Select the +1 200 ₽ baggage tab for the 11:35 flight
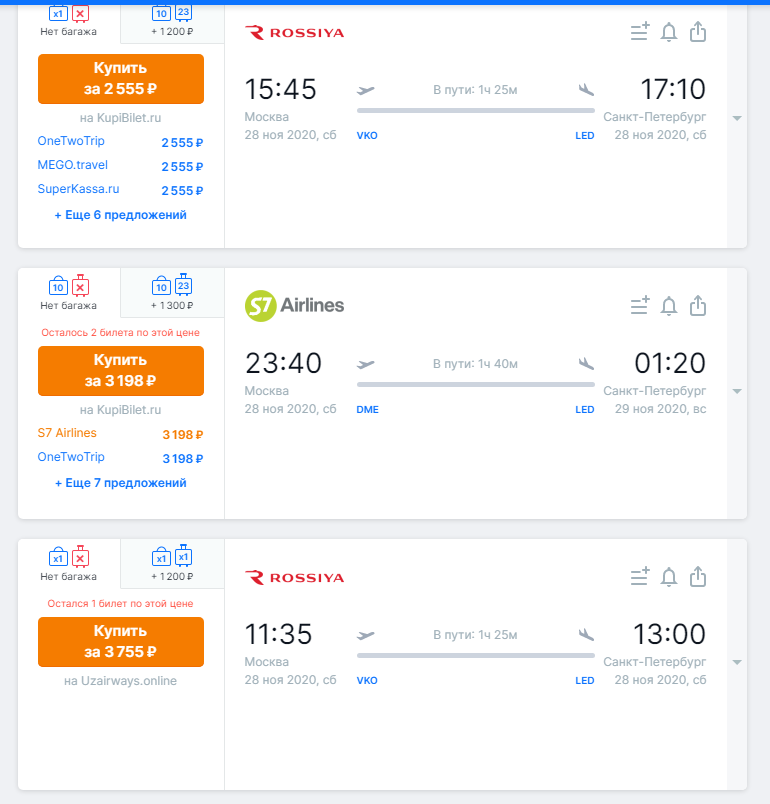This screenshot has width=770, height=804. (172, 564)
